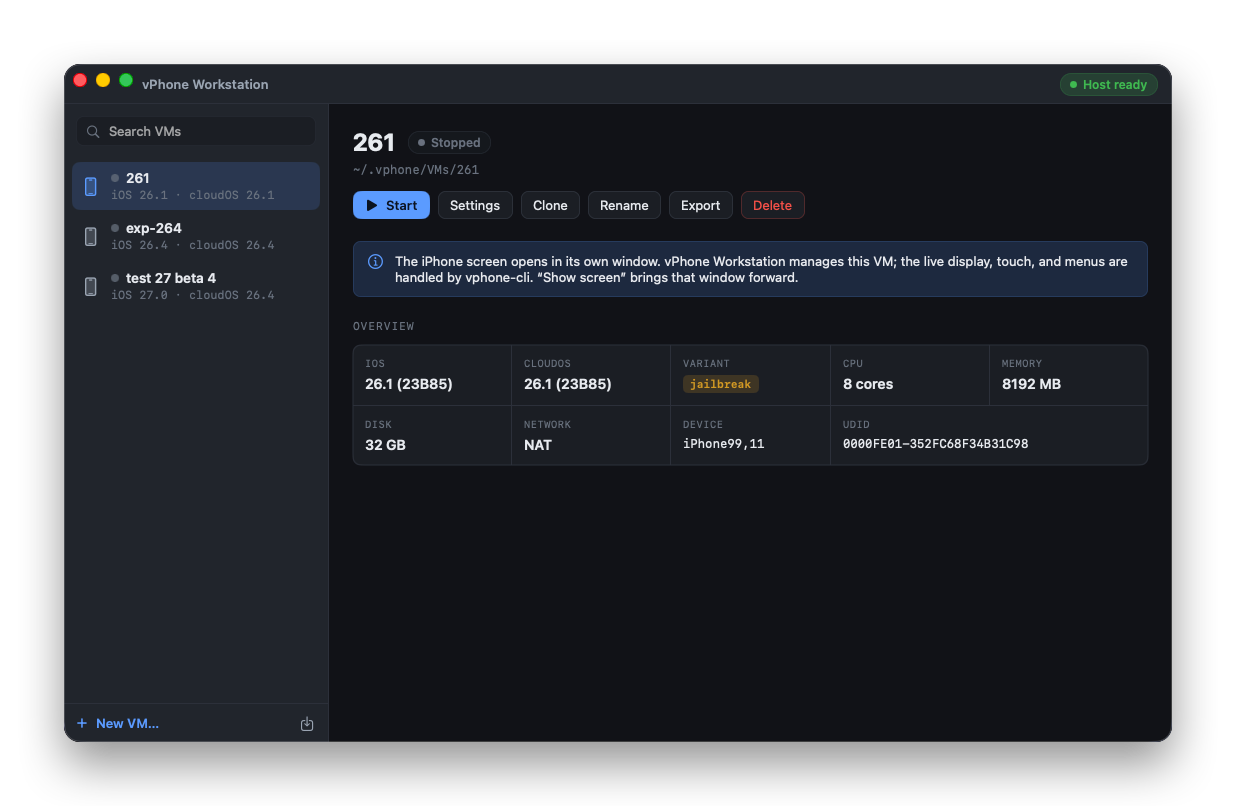Select the 261 VM in sidebar
The width and height of the screenshot is (1236, 806).
click(x=196, y=186)
